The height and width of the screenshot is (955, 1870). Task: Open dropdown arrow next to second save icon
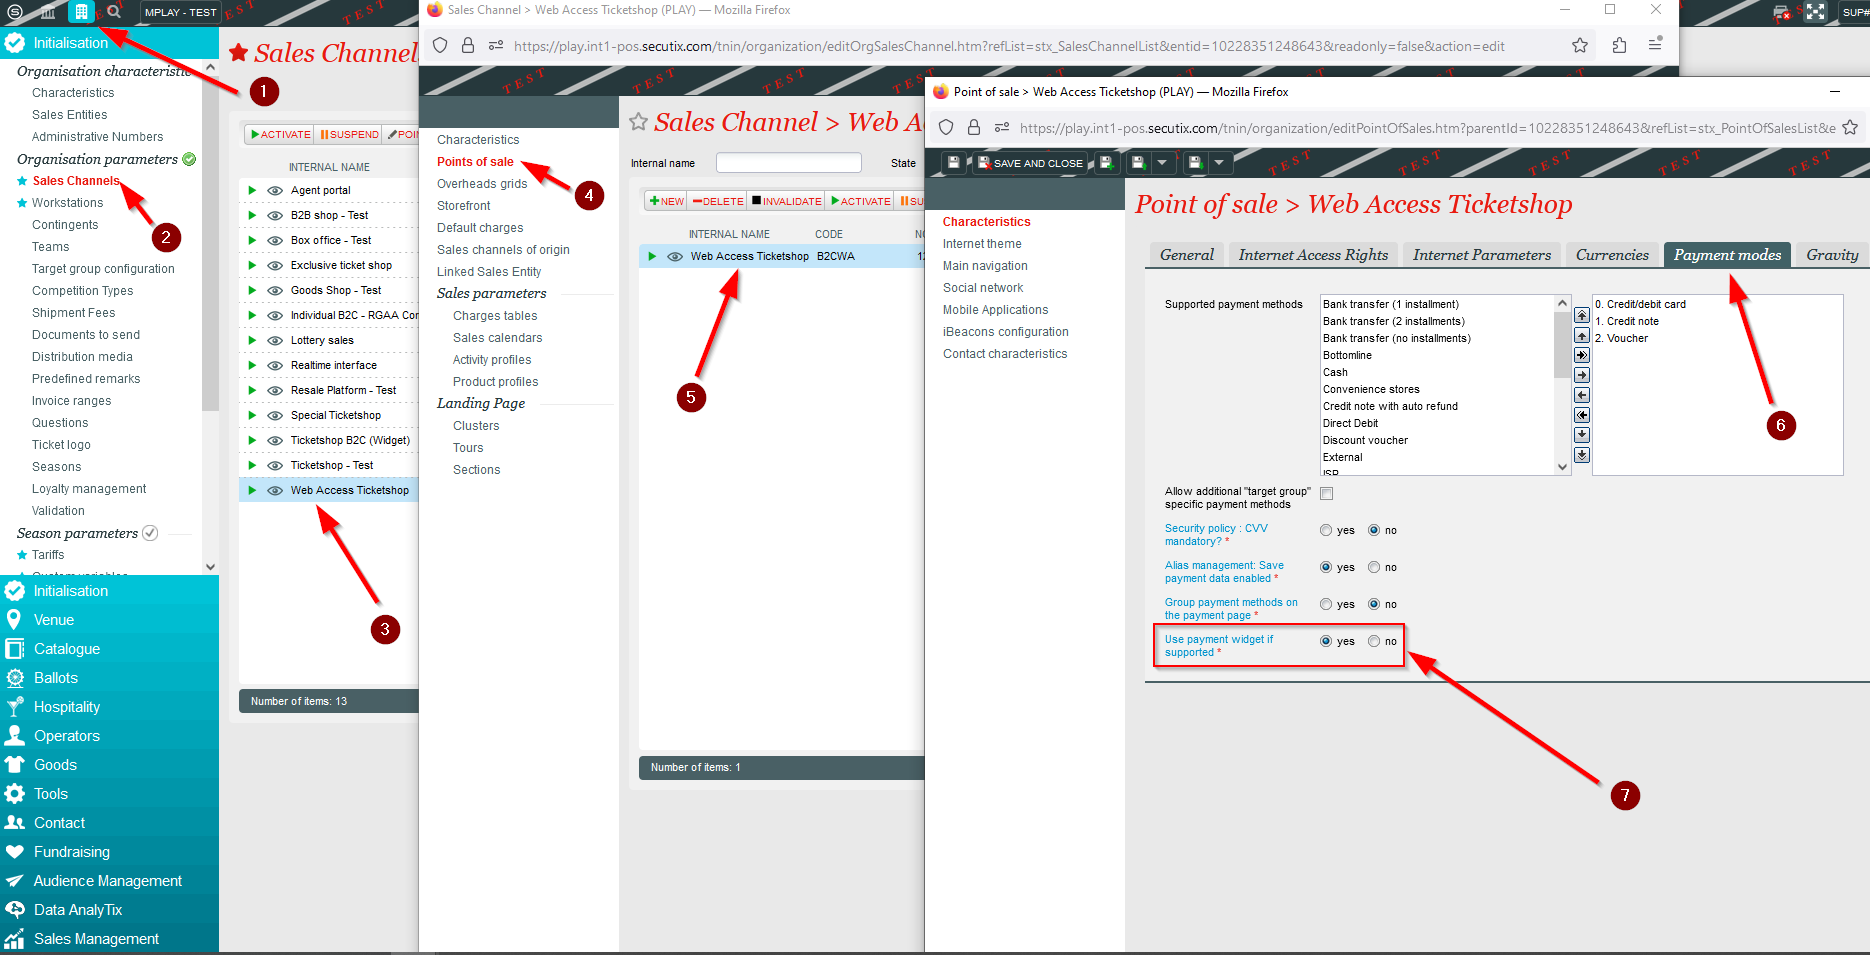1162,163
